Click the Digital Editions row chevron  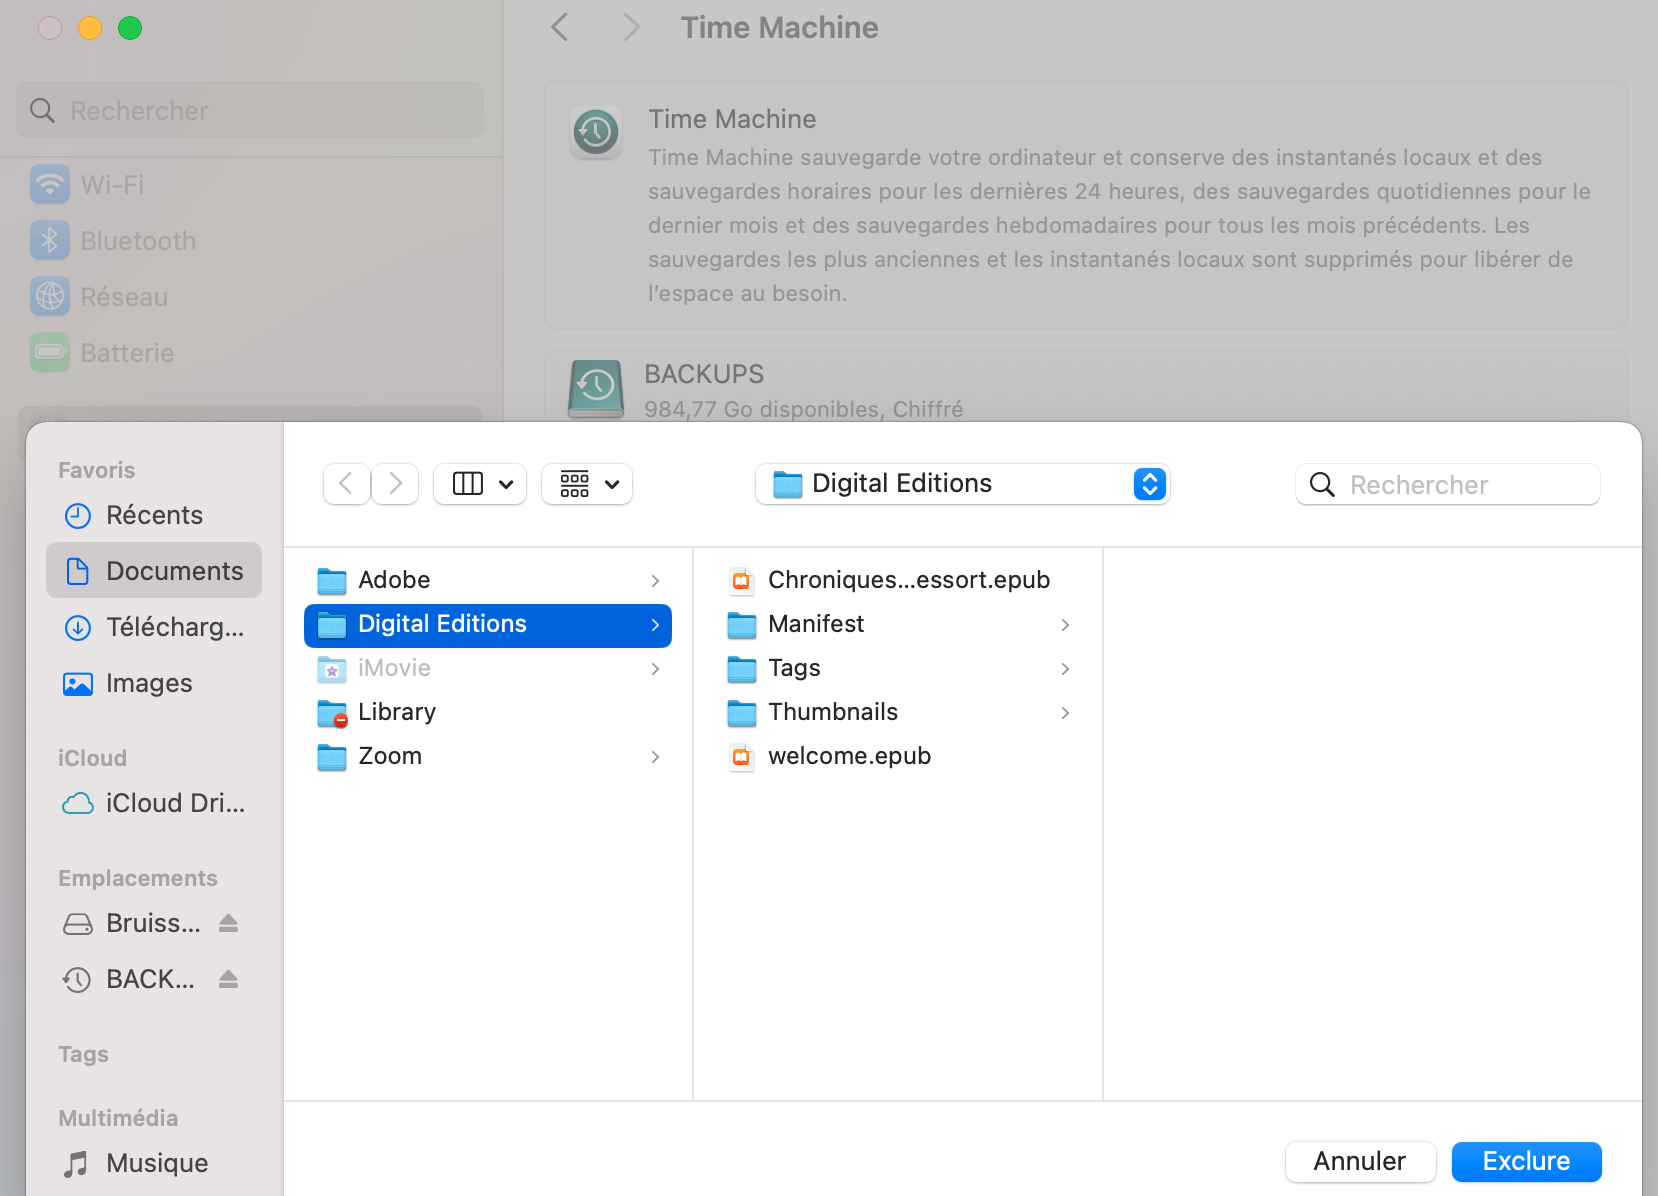pyautogui.click(x=655, y=625)
